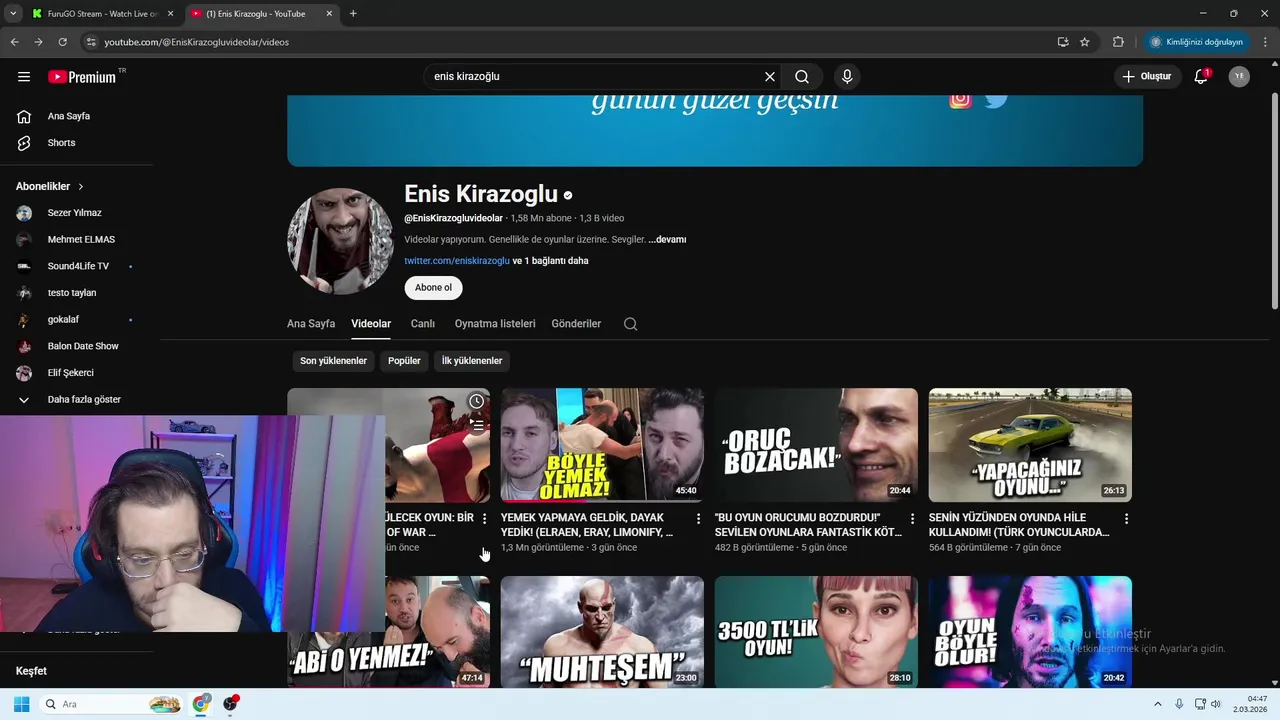The width and height of the screenshot is (1280, 720).
Task: Open the Oynatma listeleri tab
Action: [x=495, y=324]
